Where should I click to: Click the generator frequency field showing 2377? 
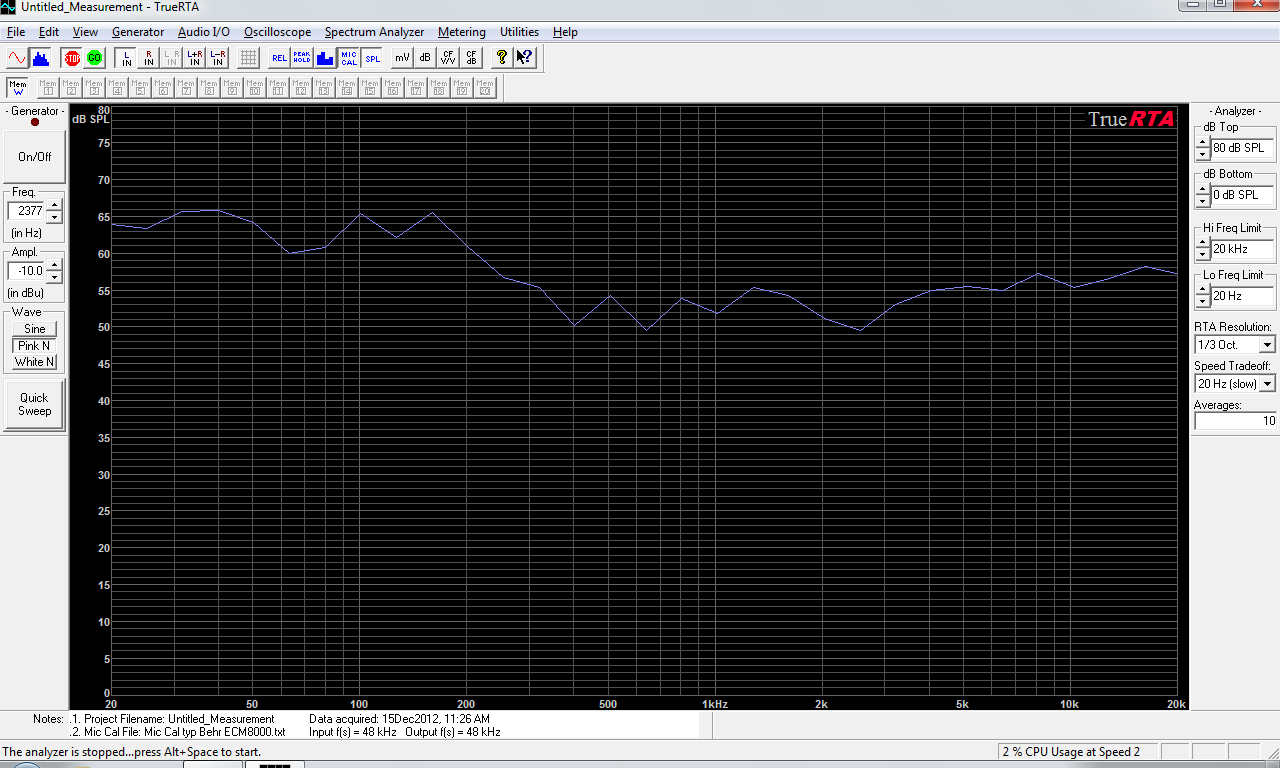click(x=27, y=211)
